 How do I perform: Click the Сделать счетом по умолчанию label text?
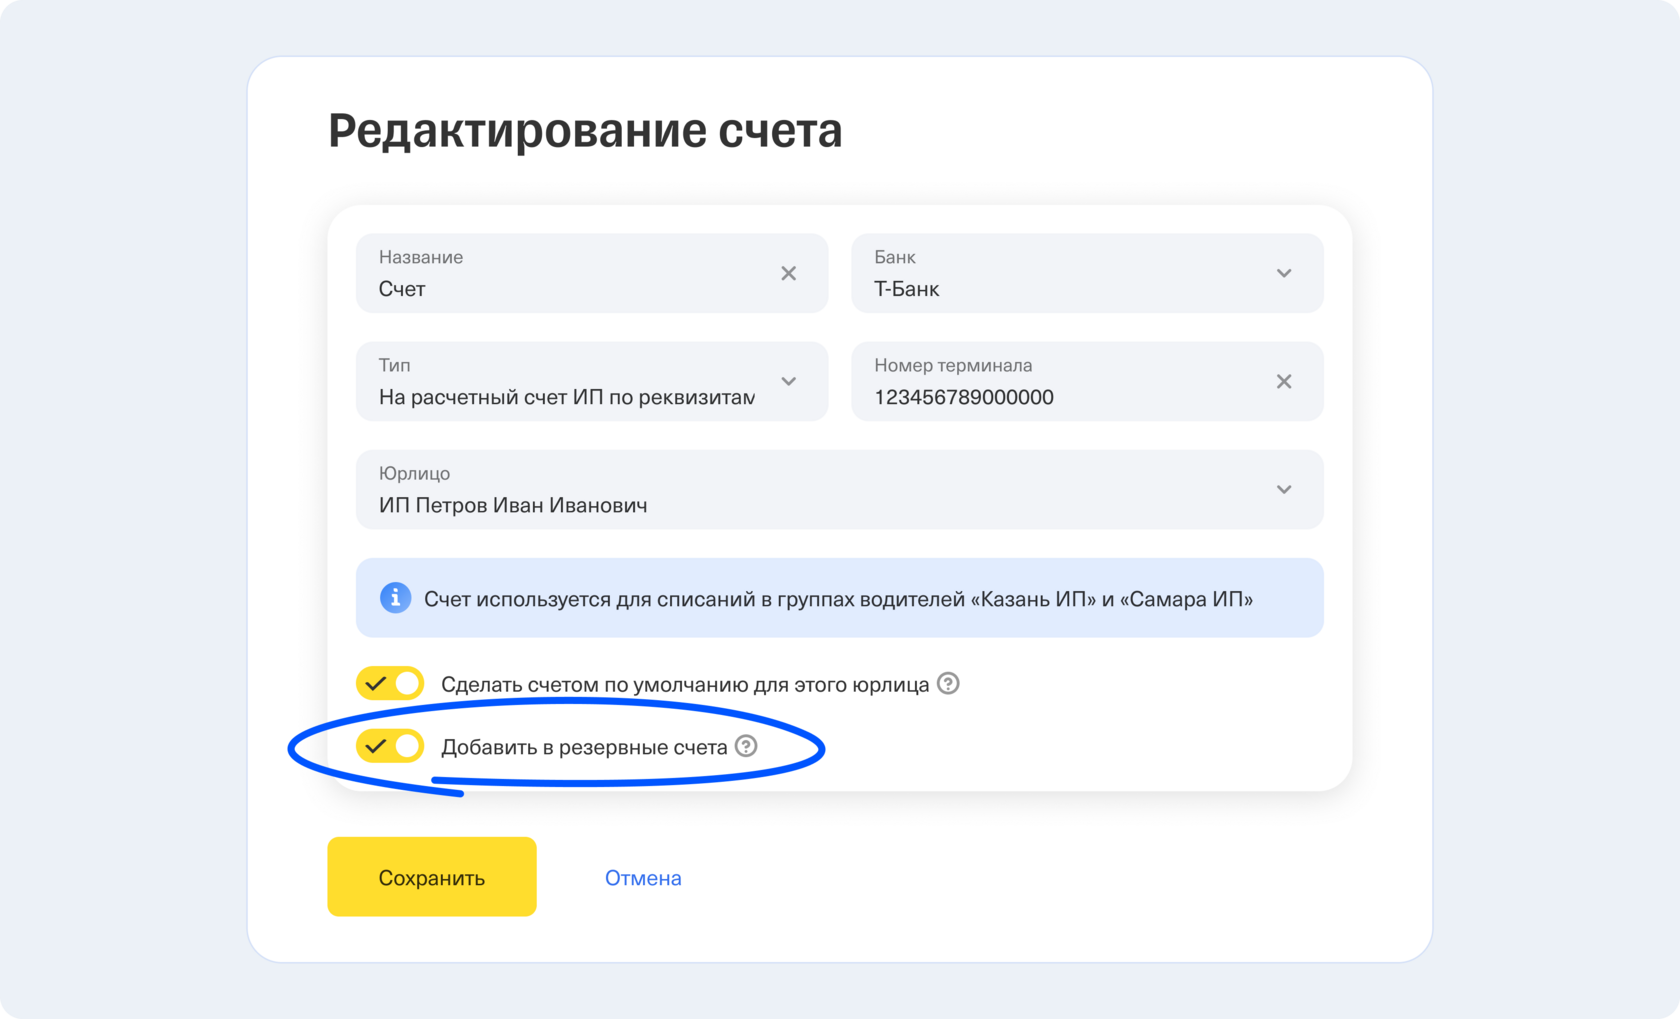click(x=685, y=685)
